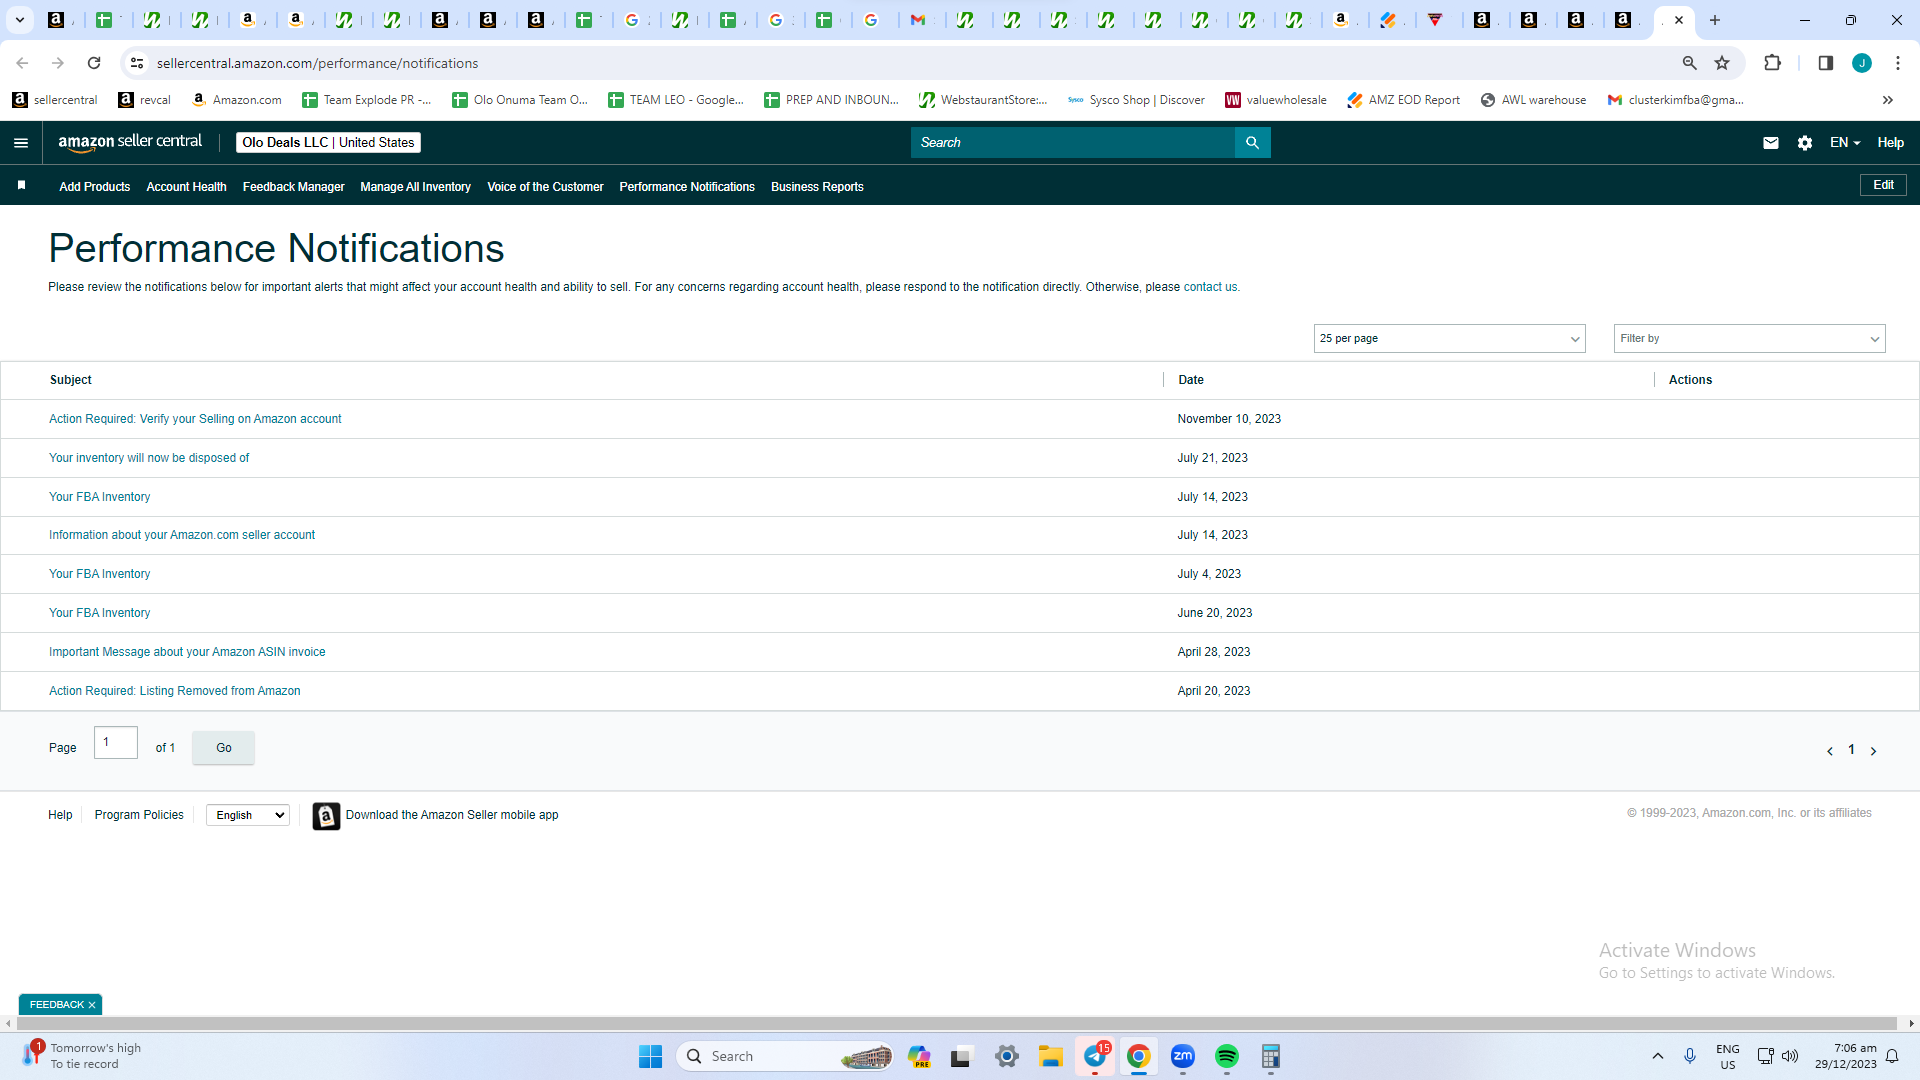Open the sellercentral bookmark
This screenshot has height=1080, width=1920.
[55, 100]
